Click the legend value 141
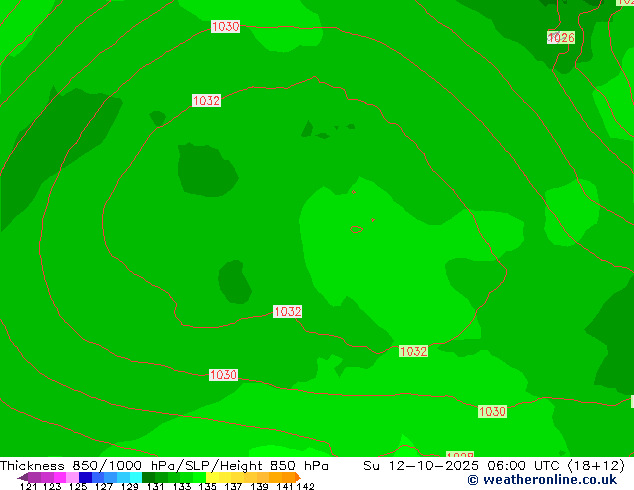This screenshot has width=634, height=490. (285, 486)
